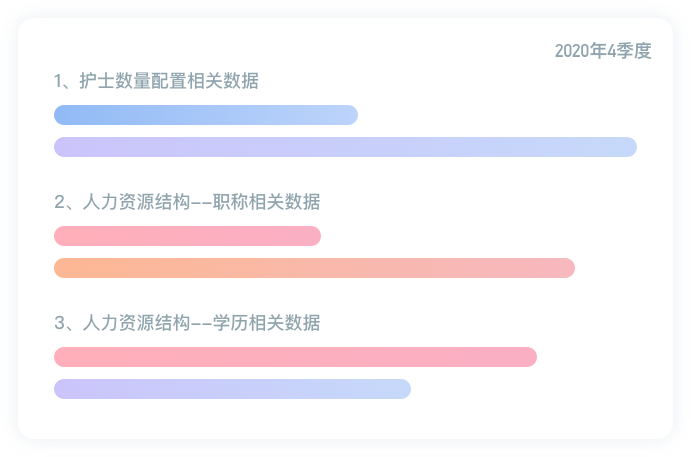
Task: Click the second bar of section 1
Action: pyautogui.click(x=345, y=147)
